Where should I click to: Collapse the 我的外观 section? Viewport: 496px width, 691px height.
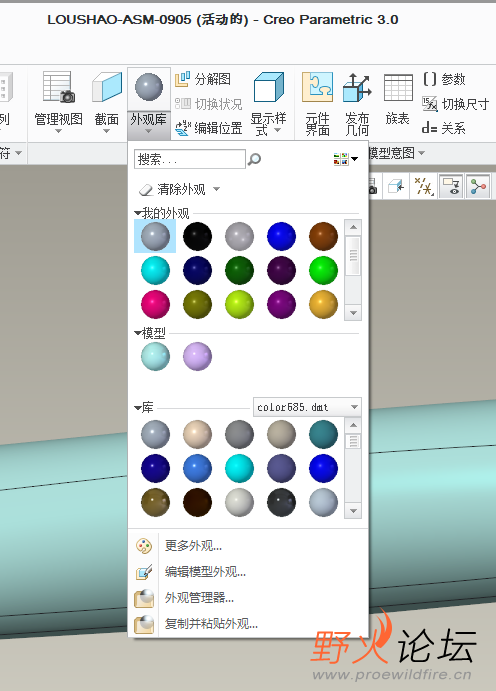(138, 214)
